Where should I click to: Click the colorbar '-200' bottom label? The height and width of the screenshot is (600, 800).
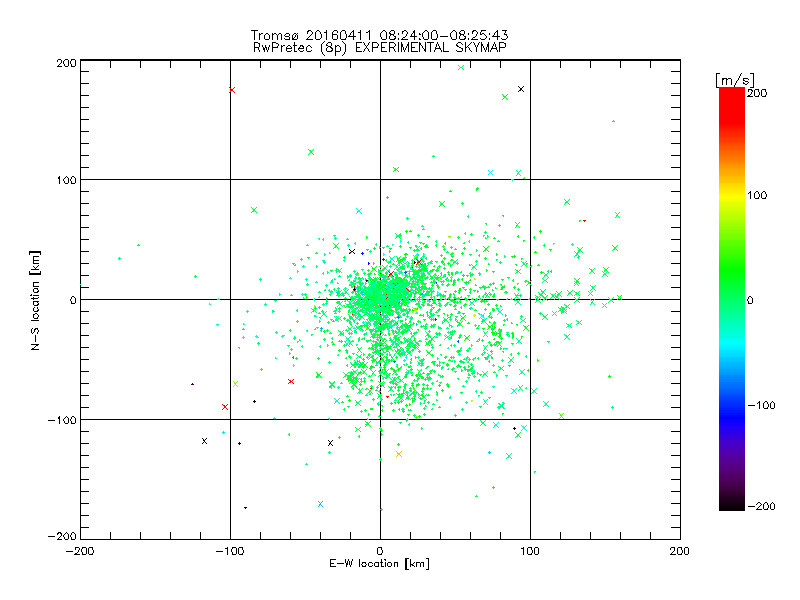[761, 506]
